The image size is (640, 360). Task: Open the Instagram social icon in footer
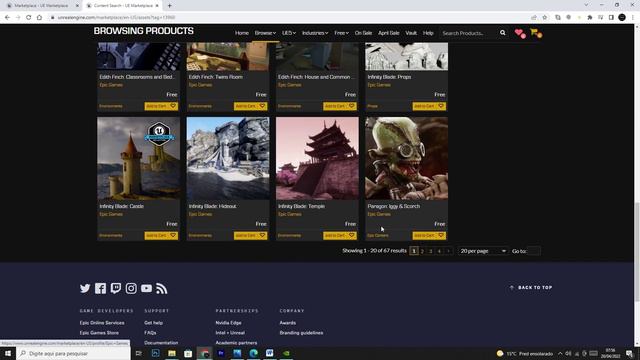pyautogui.click(x=131, y=288)
